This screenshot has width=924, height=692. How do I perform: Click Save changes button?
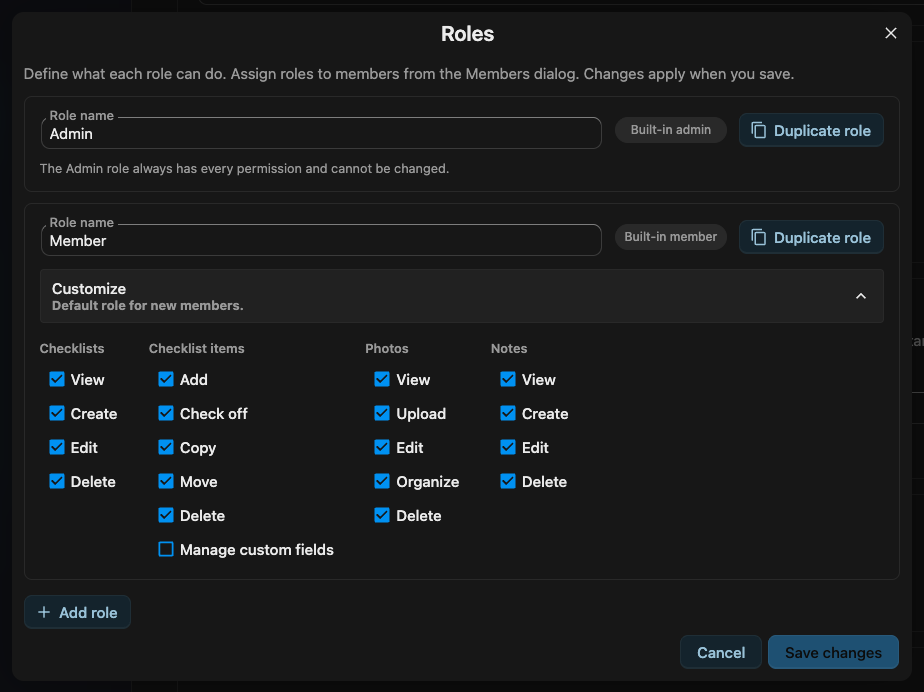[x=833, y=652]
